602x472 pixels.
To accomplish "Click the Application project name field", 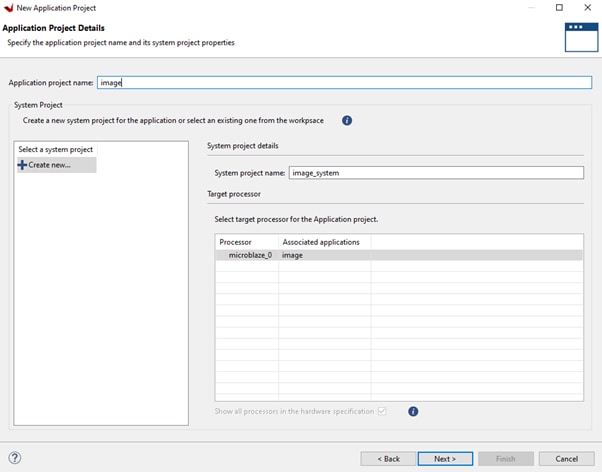I will coord(344,83).
